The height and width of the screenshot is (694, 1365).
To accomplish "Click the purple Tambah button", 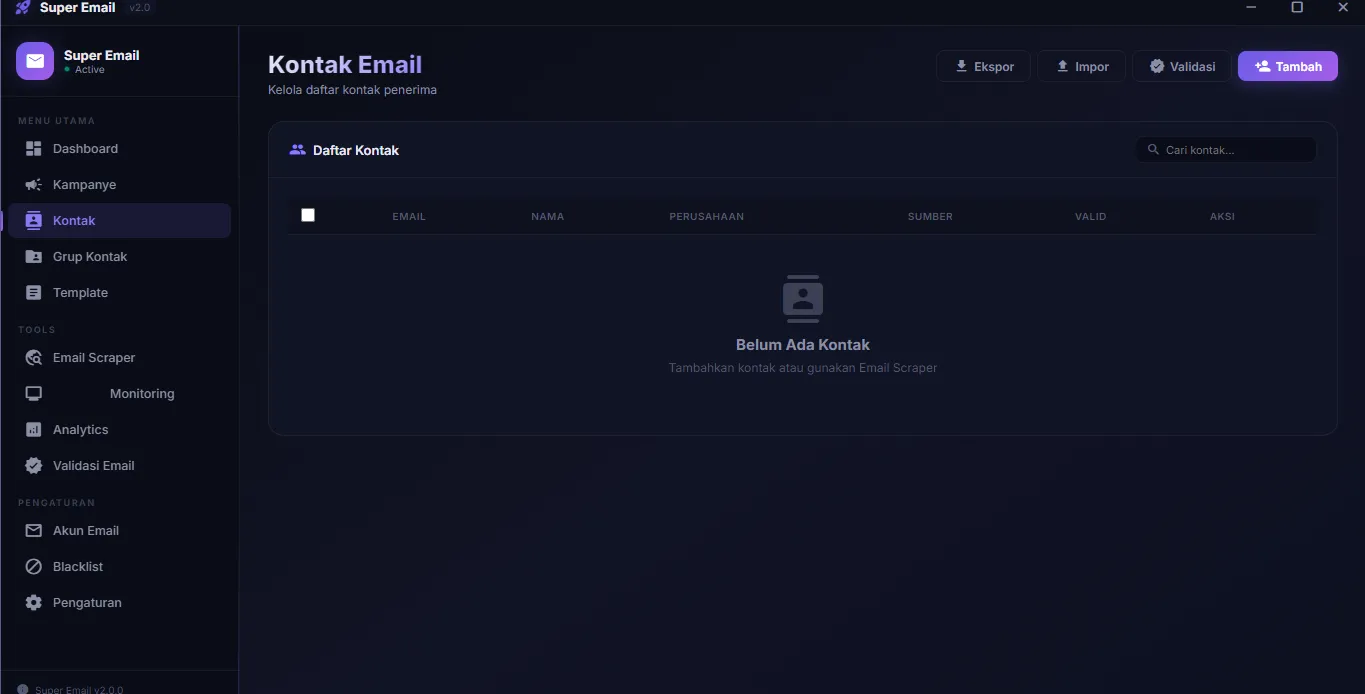I will click(1288, 67).
